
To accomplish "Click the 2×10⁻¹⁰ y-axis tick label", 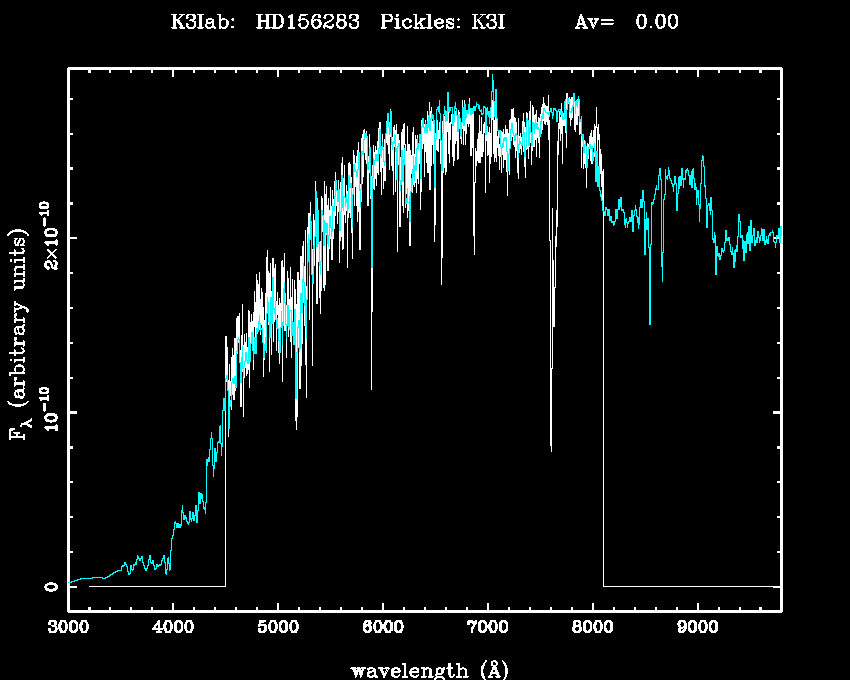I will [x=48, y=235].
